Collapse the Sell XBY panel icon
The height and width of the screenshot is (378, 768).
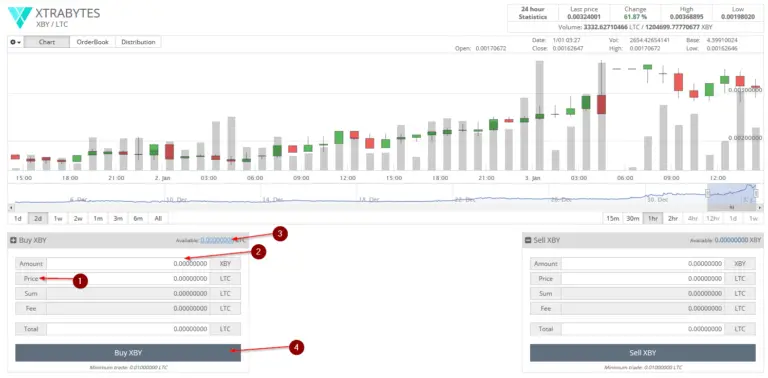coord(528,240)
